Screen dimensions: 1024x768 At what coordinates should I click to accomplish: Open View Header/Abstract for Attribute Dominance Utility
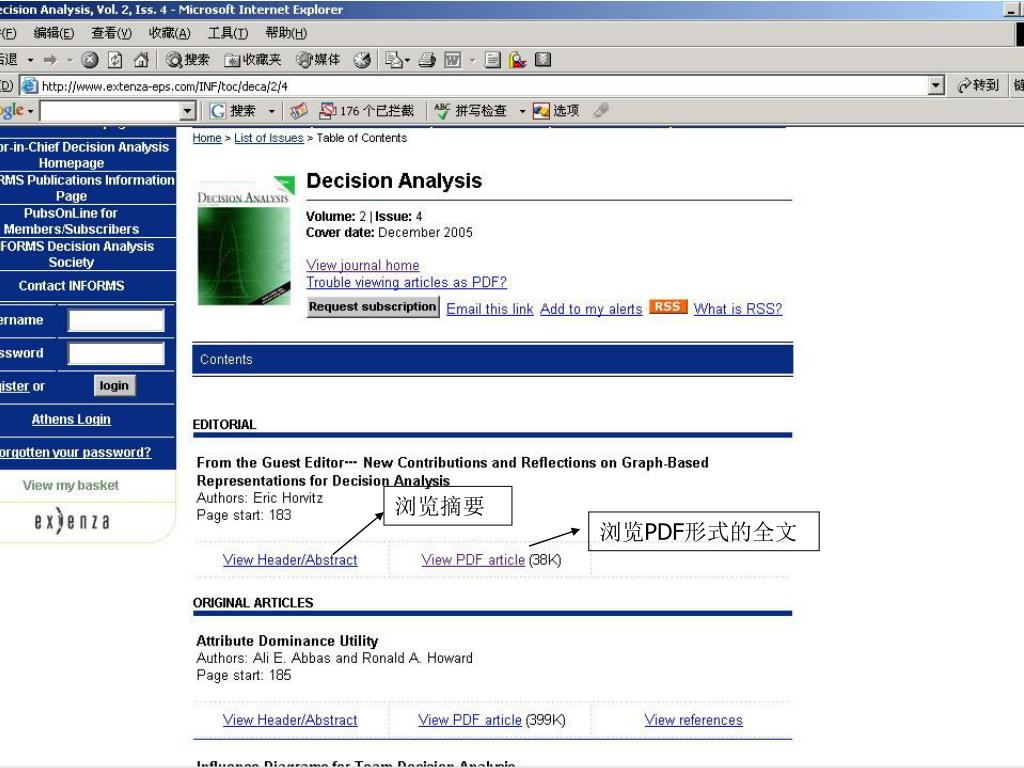tap(290, 720)
